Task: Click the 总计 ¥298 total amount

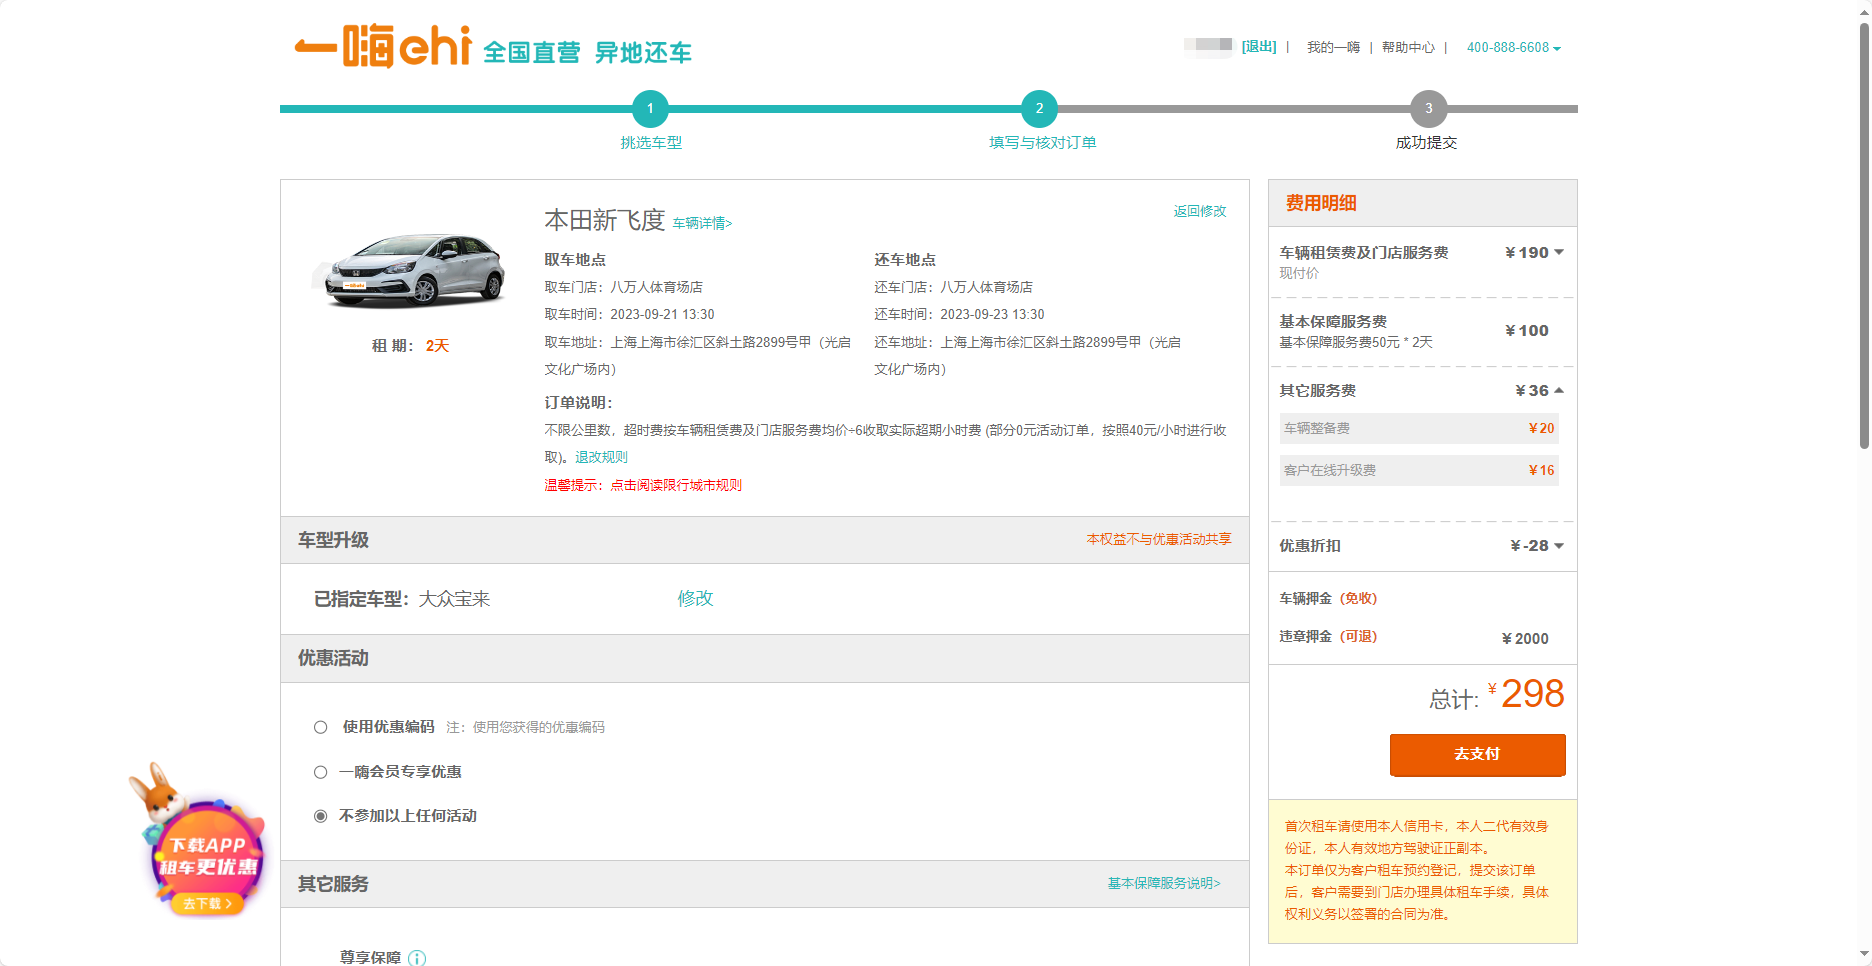Action: point(1496,694)
